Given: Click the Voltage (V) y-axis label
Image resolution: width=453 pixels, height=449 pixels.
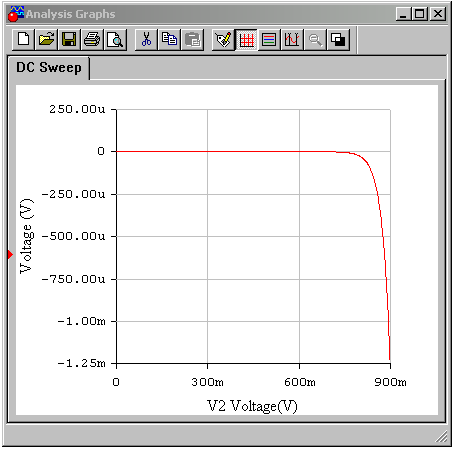Looking at the screenshot, I should click(27, 236).
